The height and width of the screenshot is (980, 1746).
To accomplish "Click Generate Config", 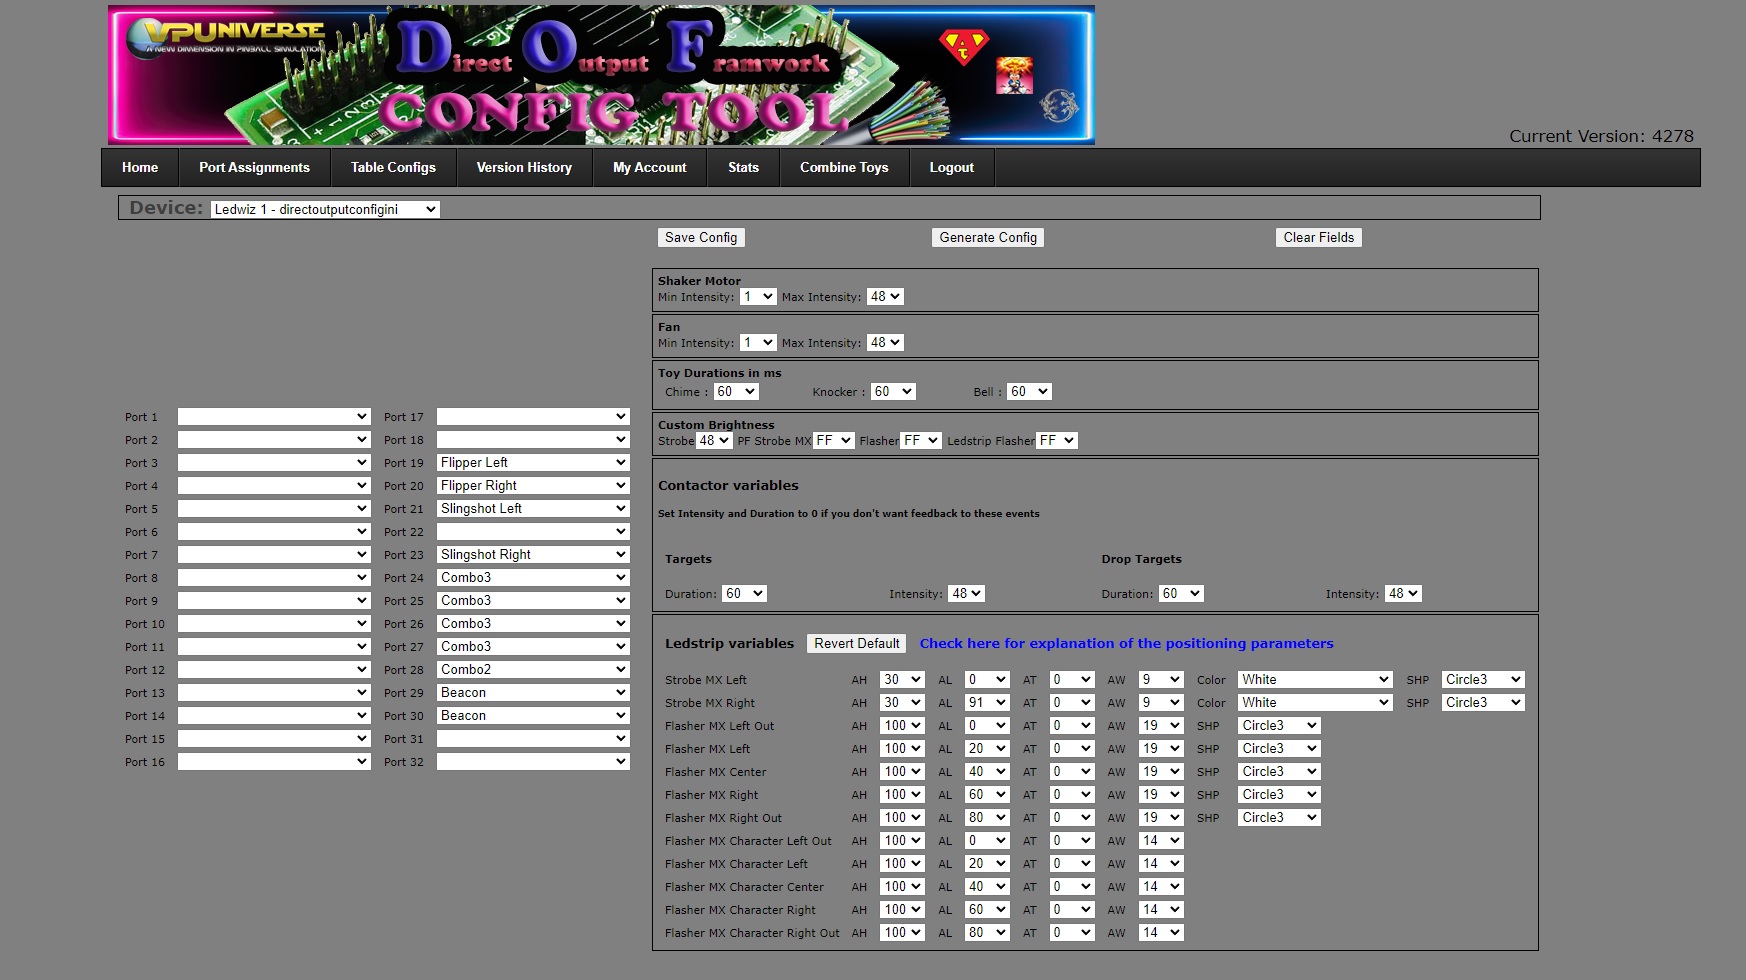I will (987, 237).
